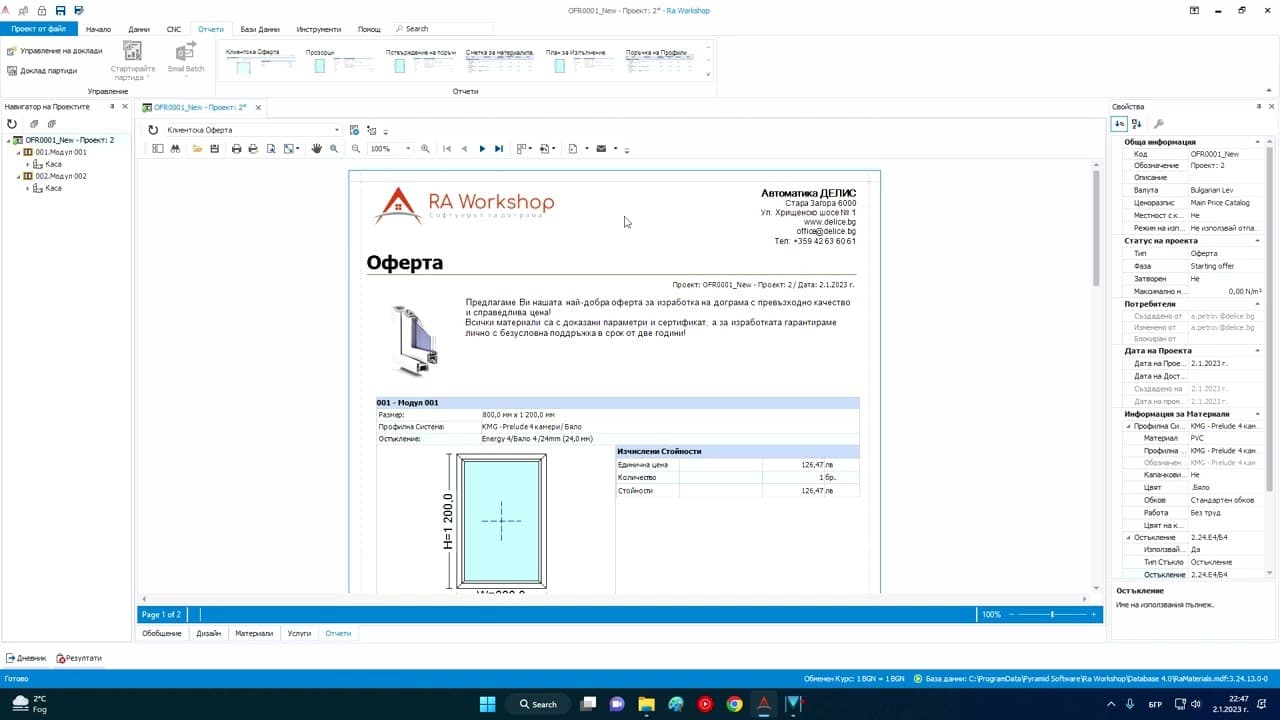Save the report with diskette icon

pyautogui.click(x=214, y=149)
